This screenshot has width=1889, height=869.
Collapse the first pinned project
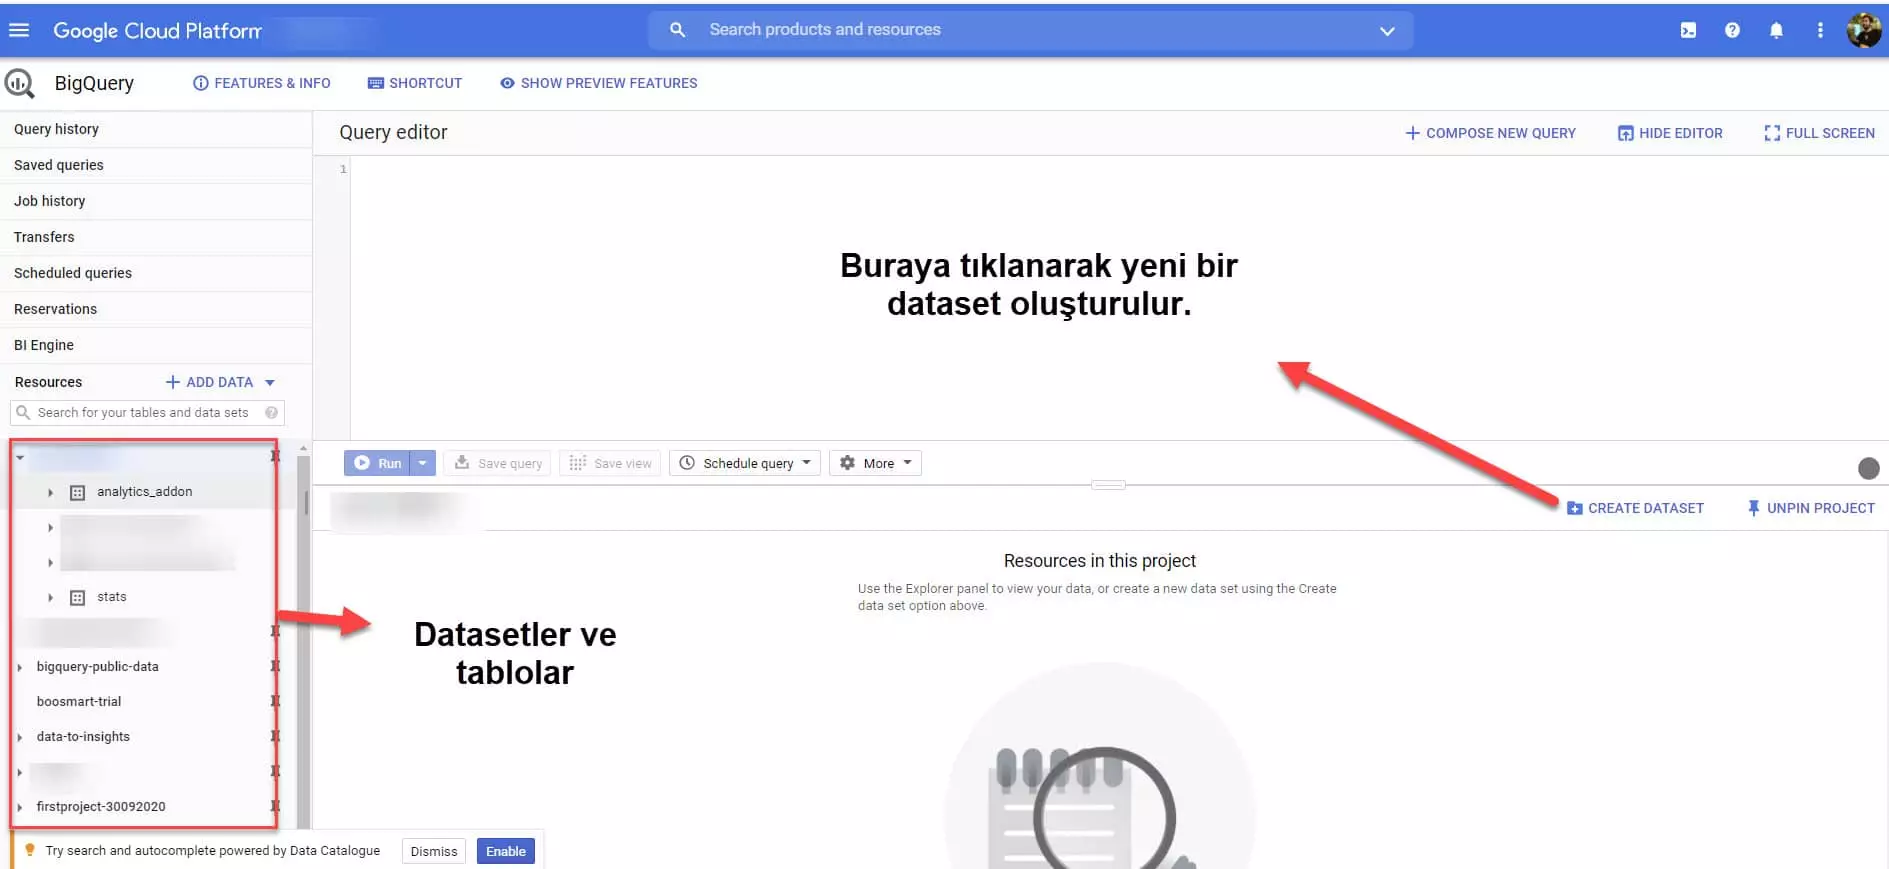point(19,457)
